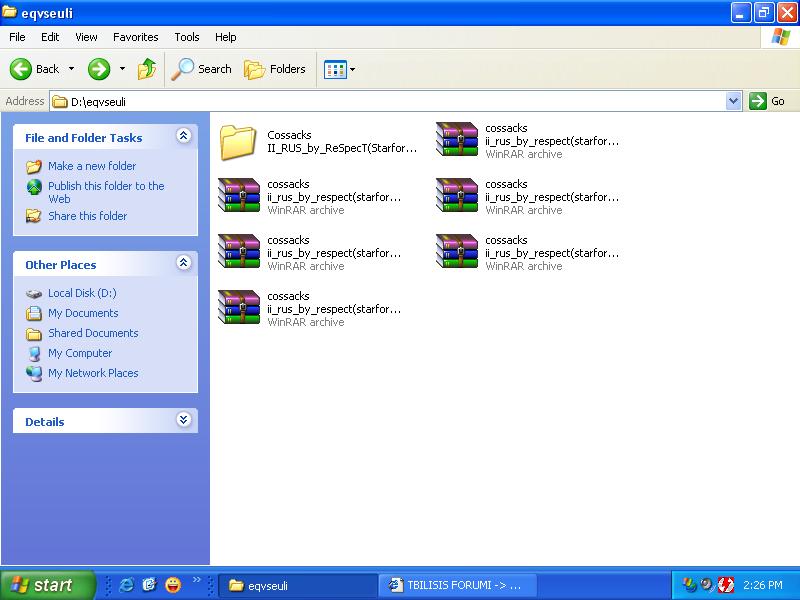
Task: Open the Forward history dropdown arrow
Action: 122,69
